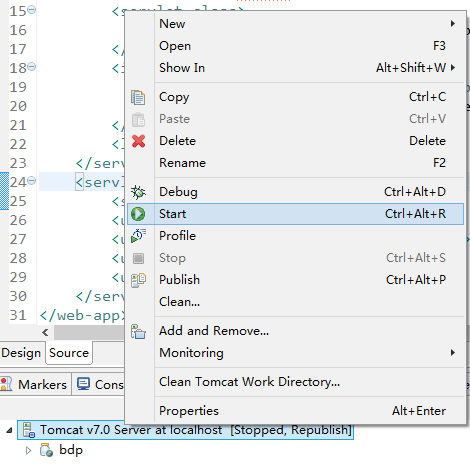This screenshot has height=470, width=470.
Task: Click the red Delete X icon
Action: tap(138, 141)
